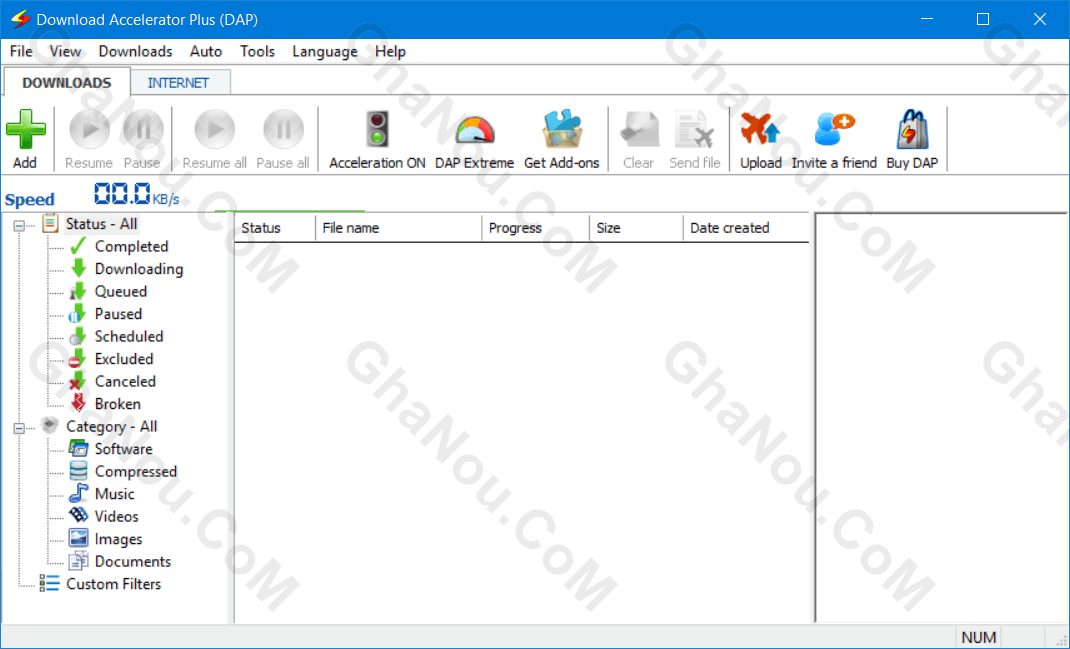
Task: Filter by Compressed category
Action: pos(136,472)
